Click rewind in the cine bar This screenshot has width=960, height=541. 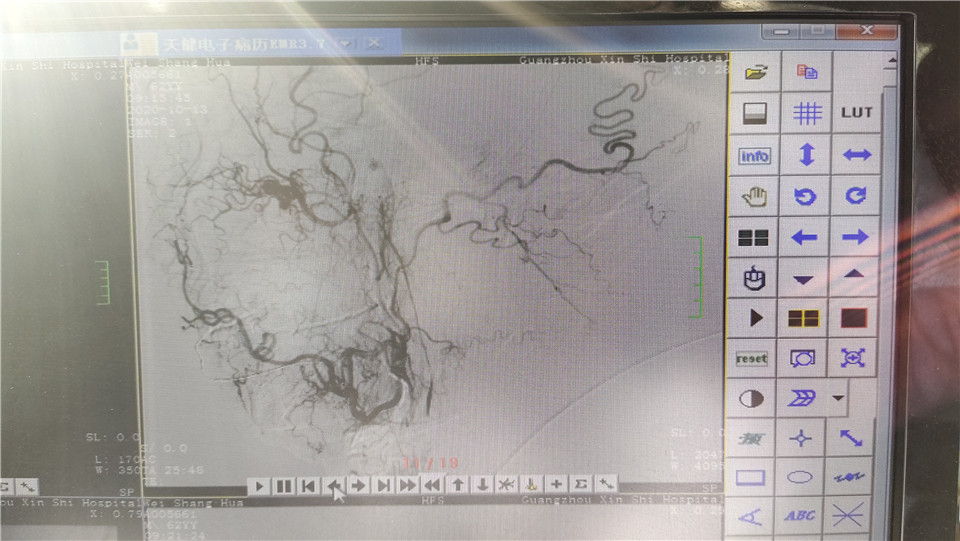pyautogui.click(x=433, y=485)
